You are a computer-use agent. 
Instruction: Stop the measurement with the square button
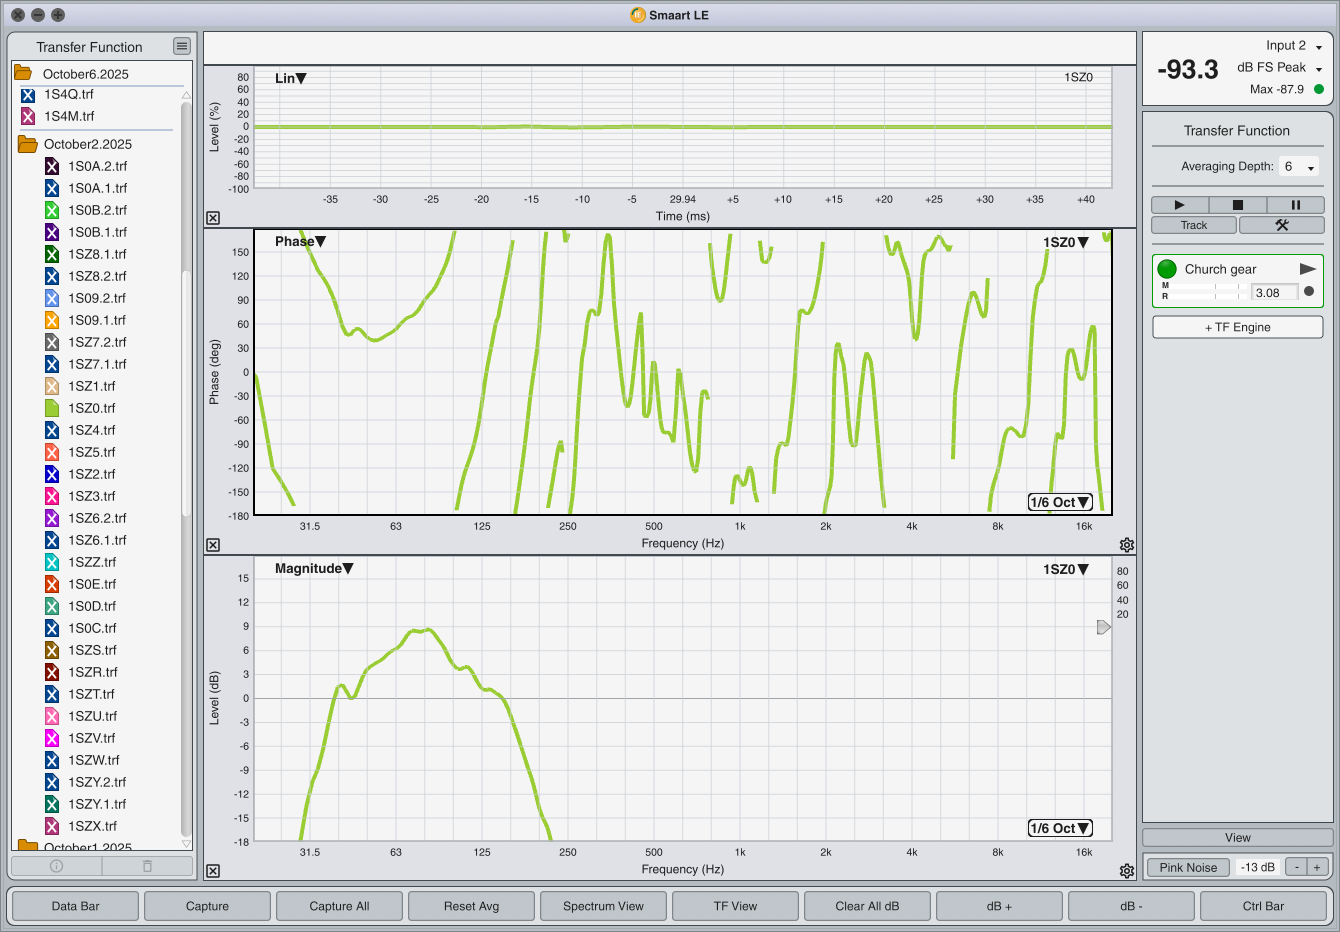click(x=1237, y=205)
